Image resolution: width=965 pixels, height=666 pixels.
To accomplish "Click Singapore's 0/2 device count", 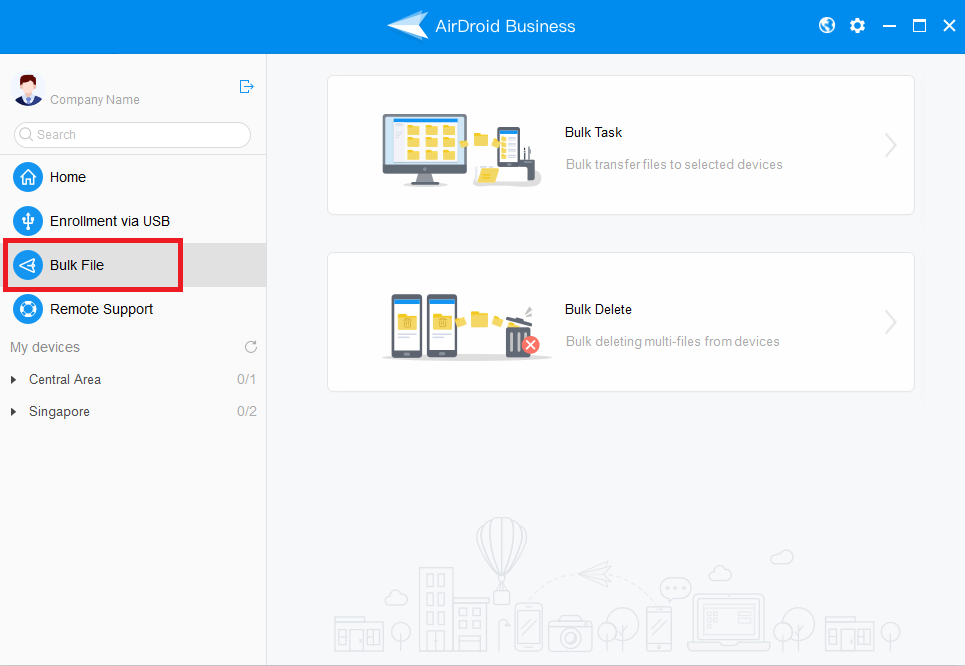I will click(247, 411).
